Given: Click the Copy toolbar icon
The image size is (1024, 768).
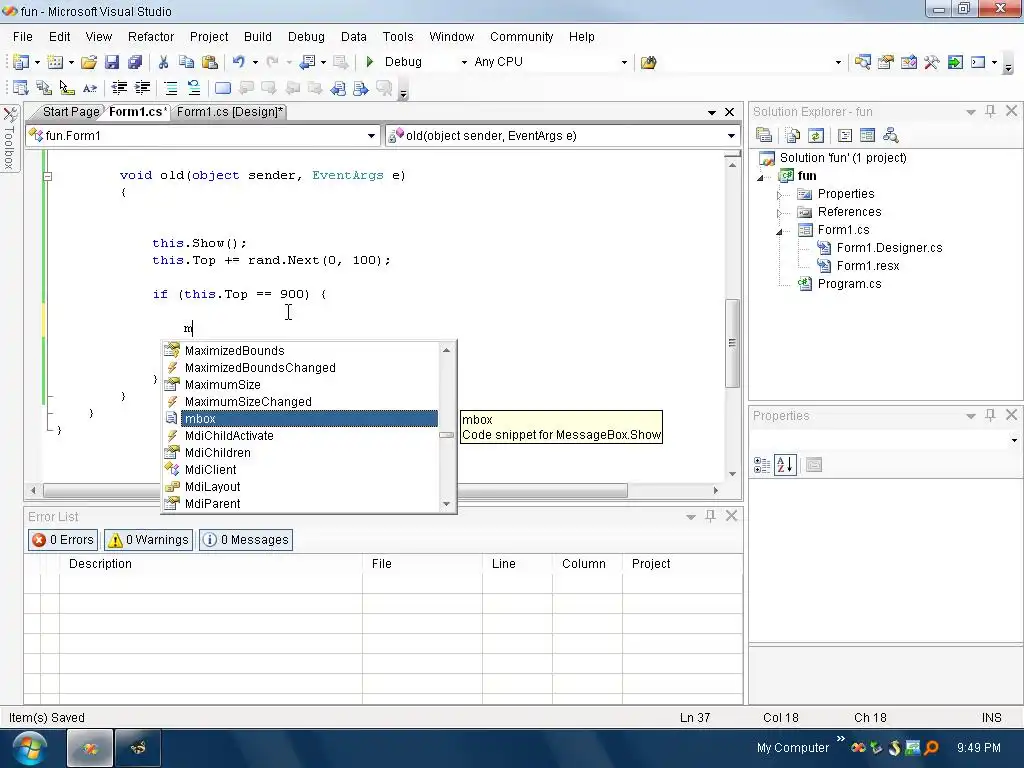Looking at the screenshot, I should tap(186, 62).
